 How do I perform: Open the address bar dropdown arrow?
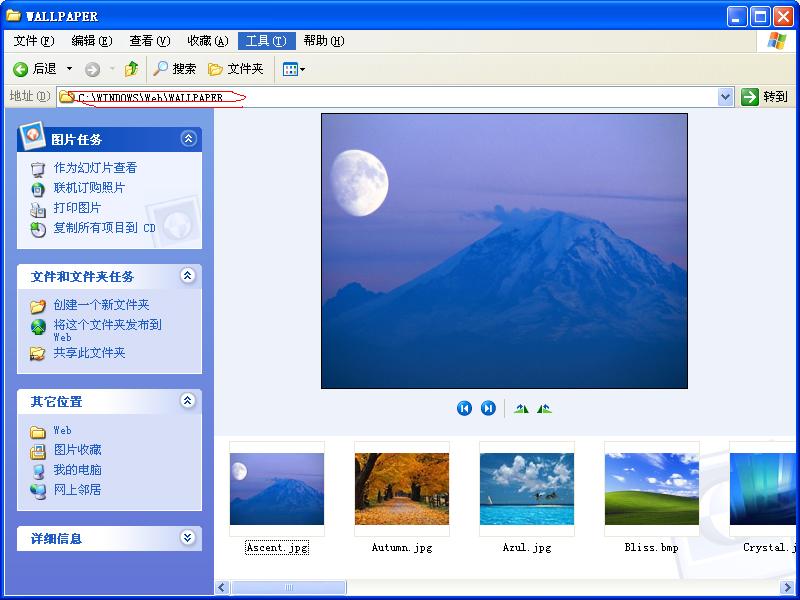[x=726, y=97]
